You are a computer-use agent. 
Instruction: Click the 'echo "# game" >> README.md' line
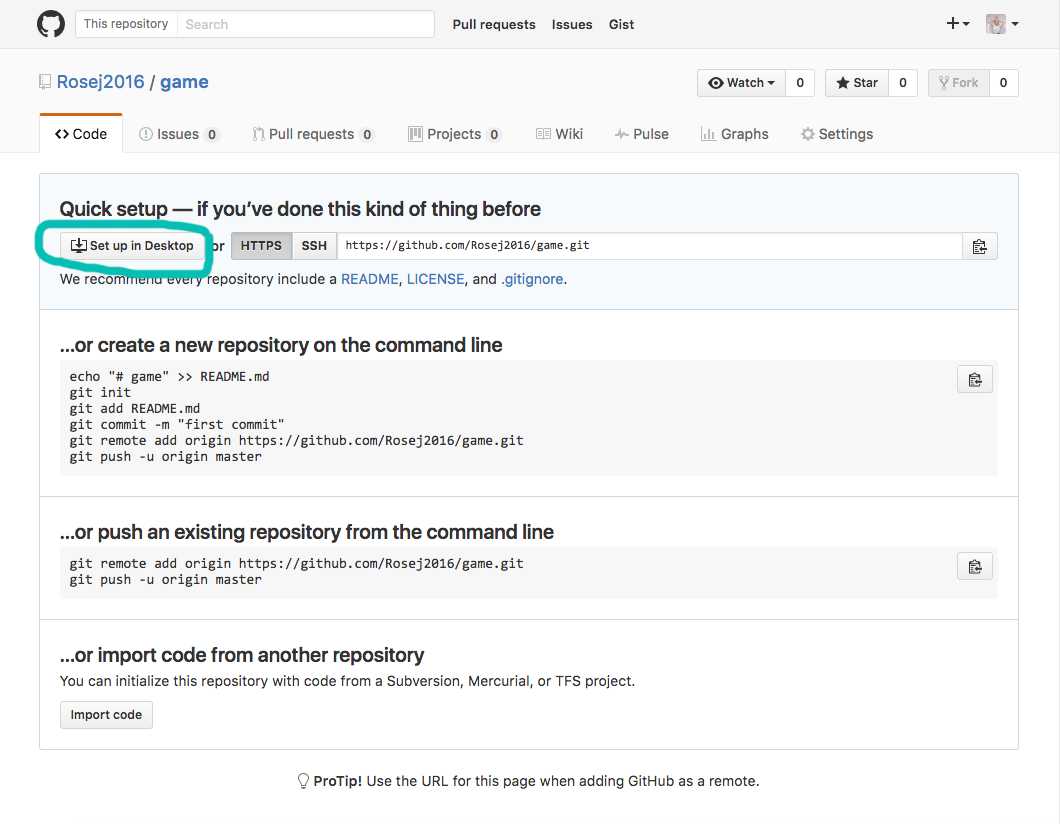[x=169, y=377]
